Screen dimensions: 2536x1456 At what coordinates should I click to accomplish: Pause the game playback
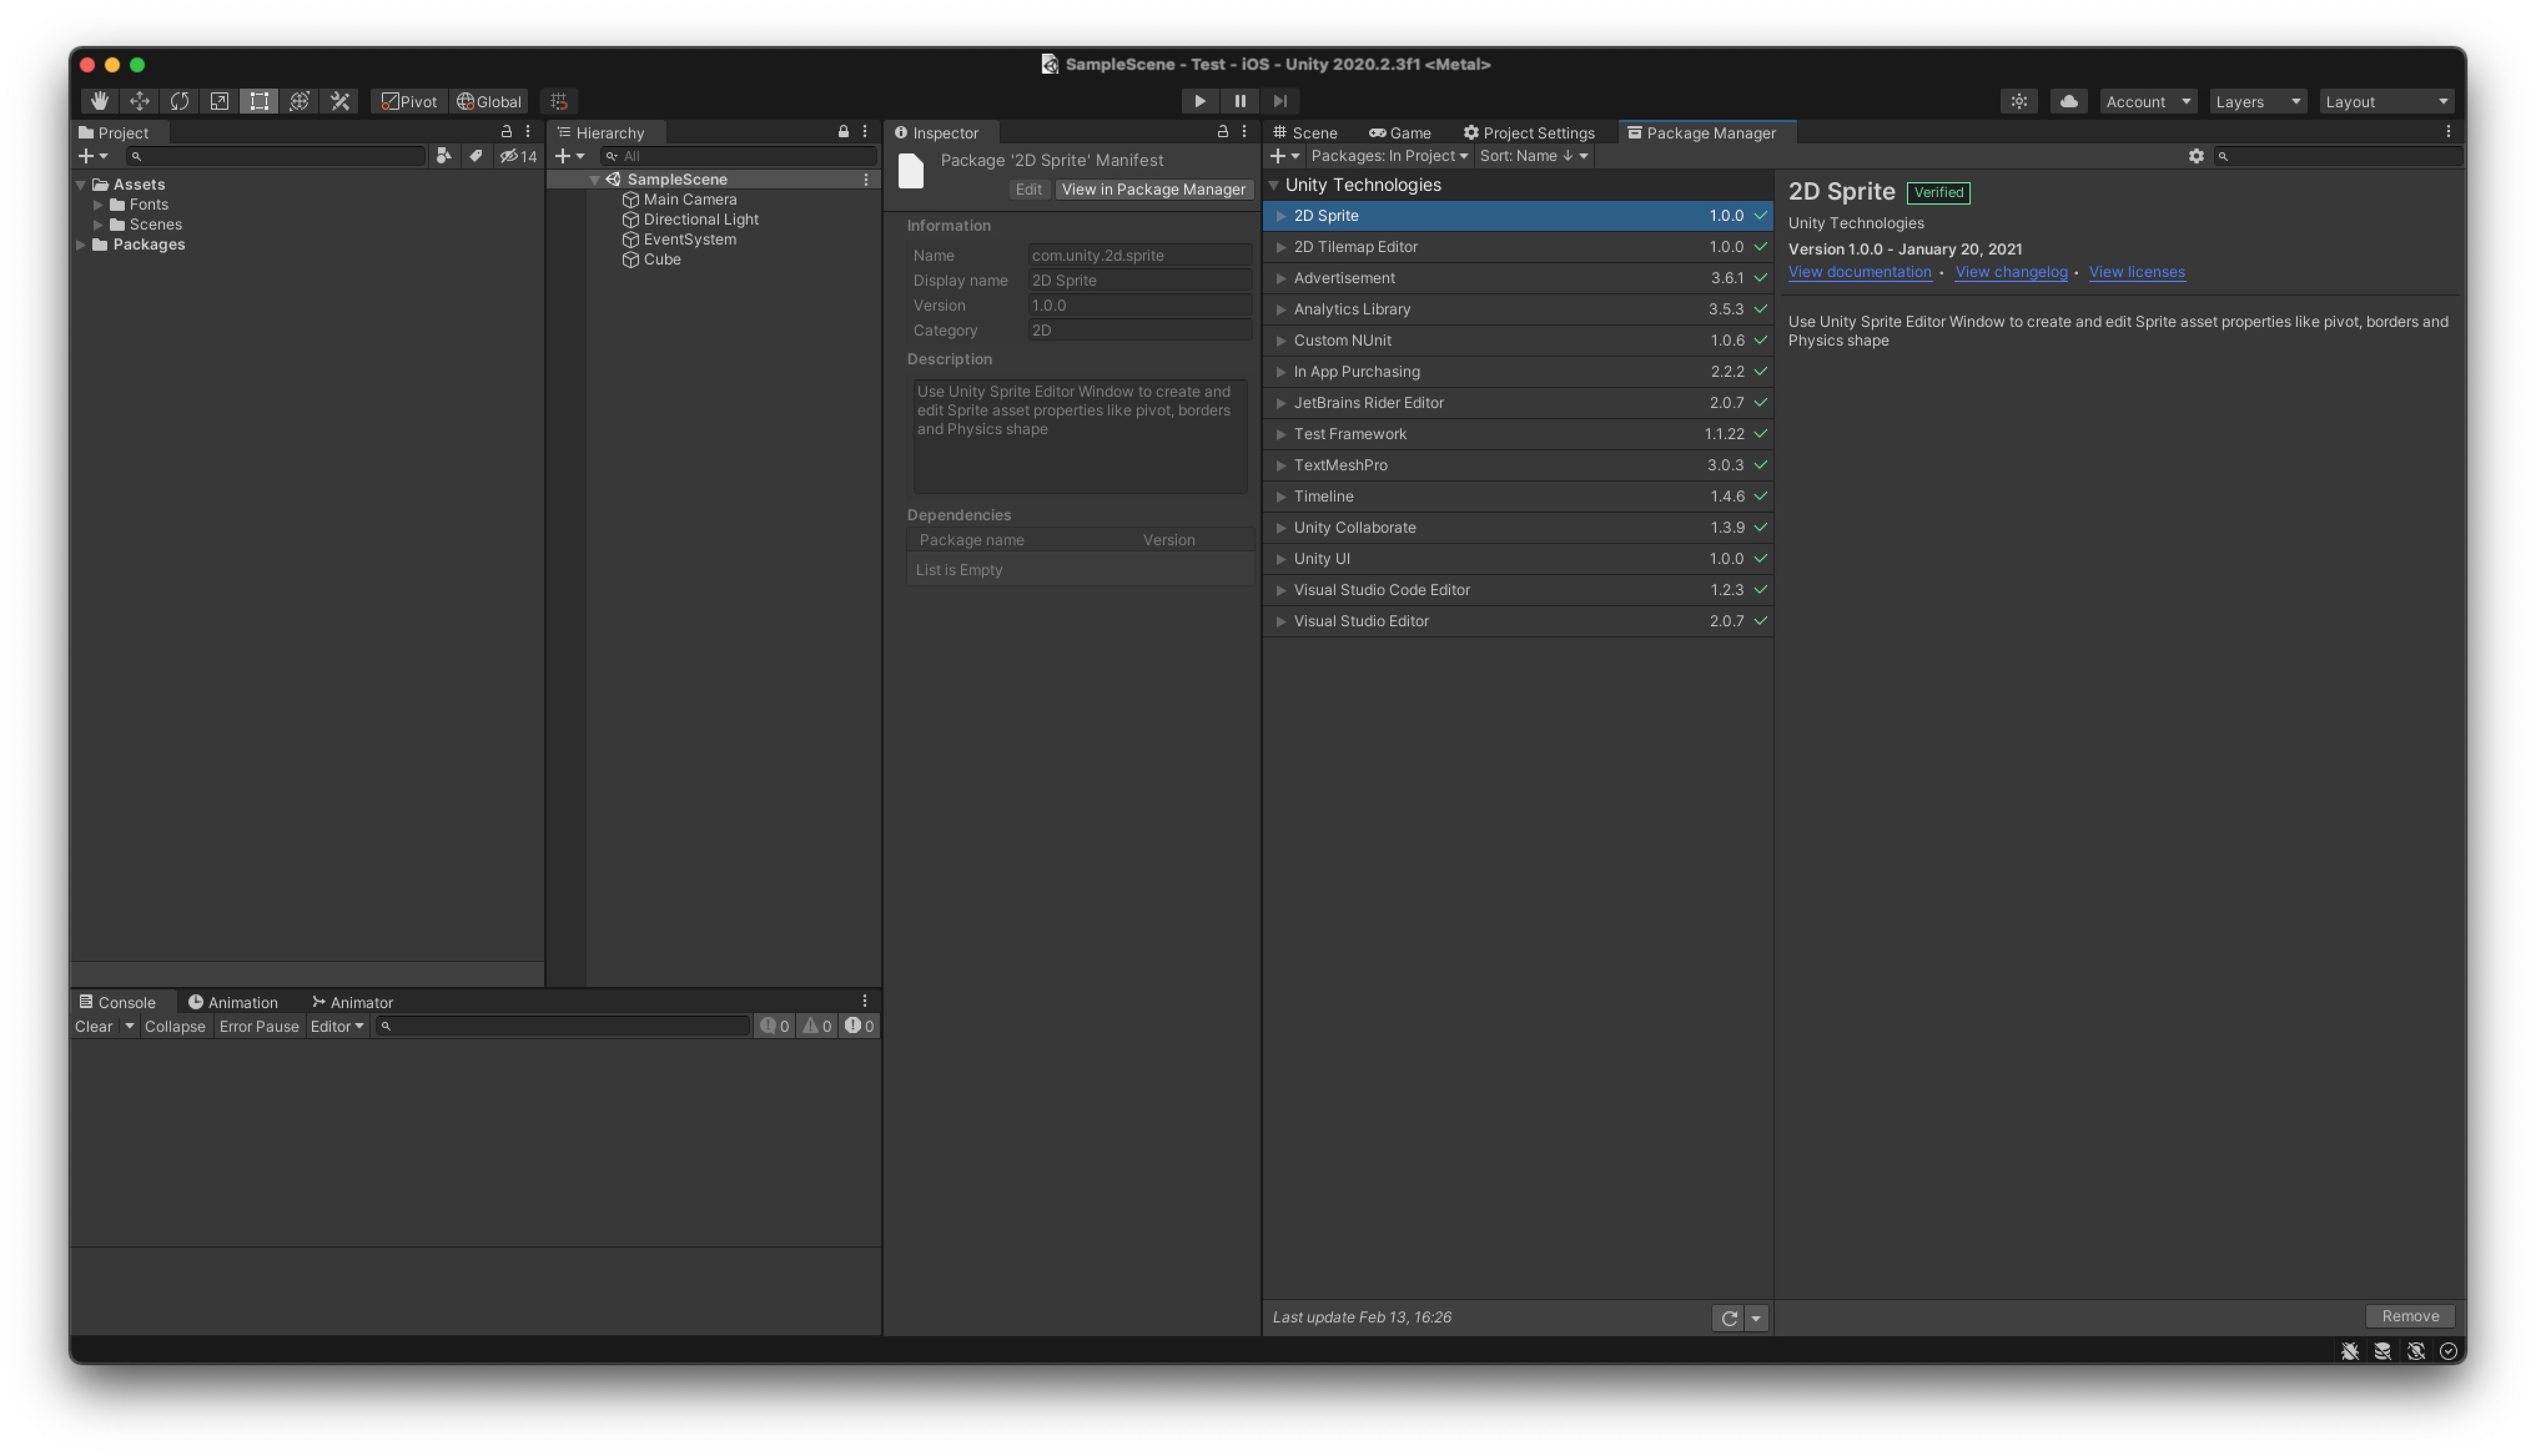point(1239,101)
